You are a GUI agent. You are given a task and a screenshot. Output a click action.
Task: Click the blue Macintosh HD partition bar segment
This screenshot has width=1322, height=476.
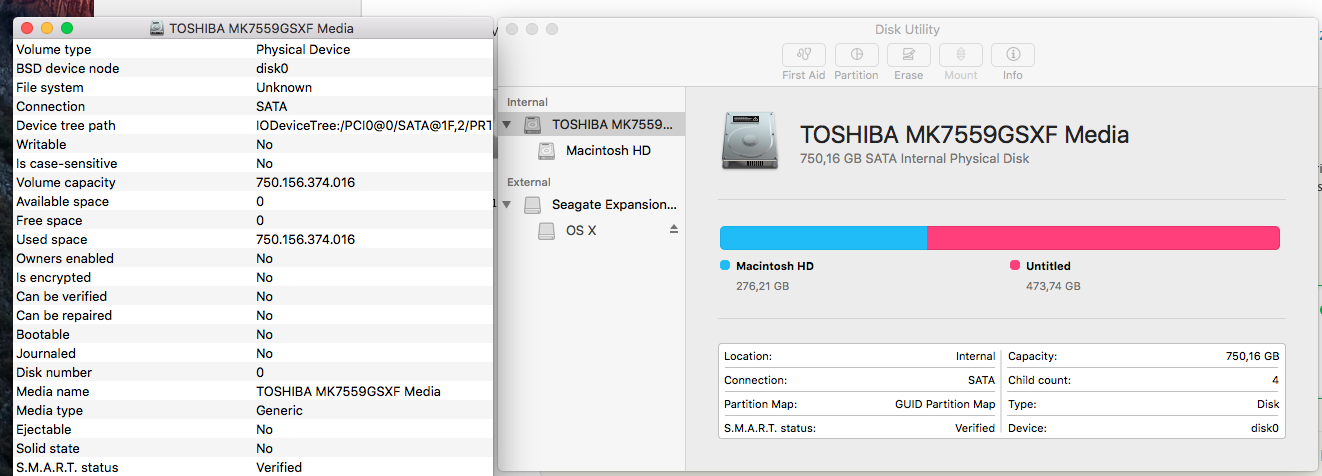click(x=823, y=238)
